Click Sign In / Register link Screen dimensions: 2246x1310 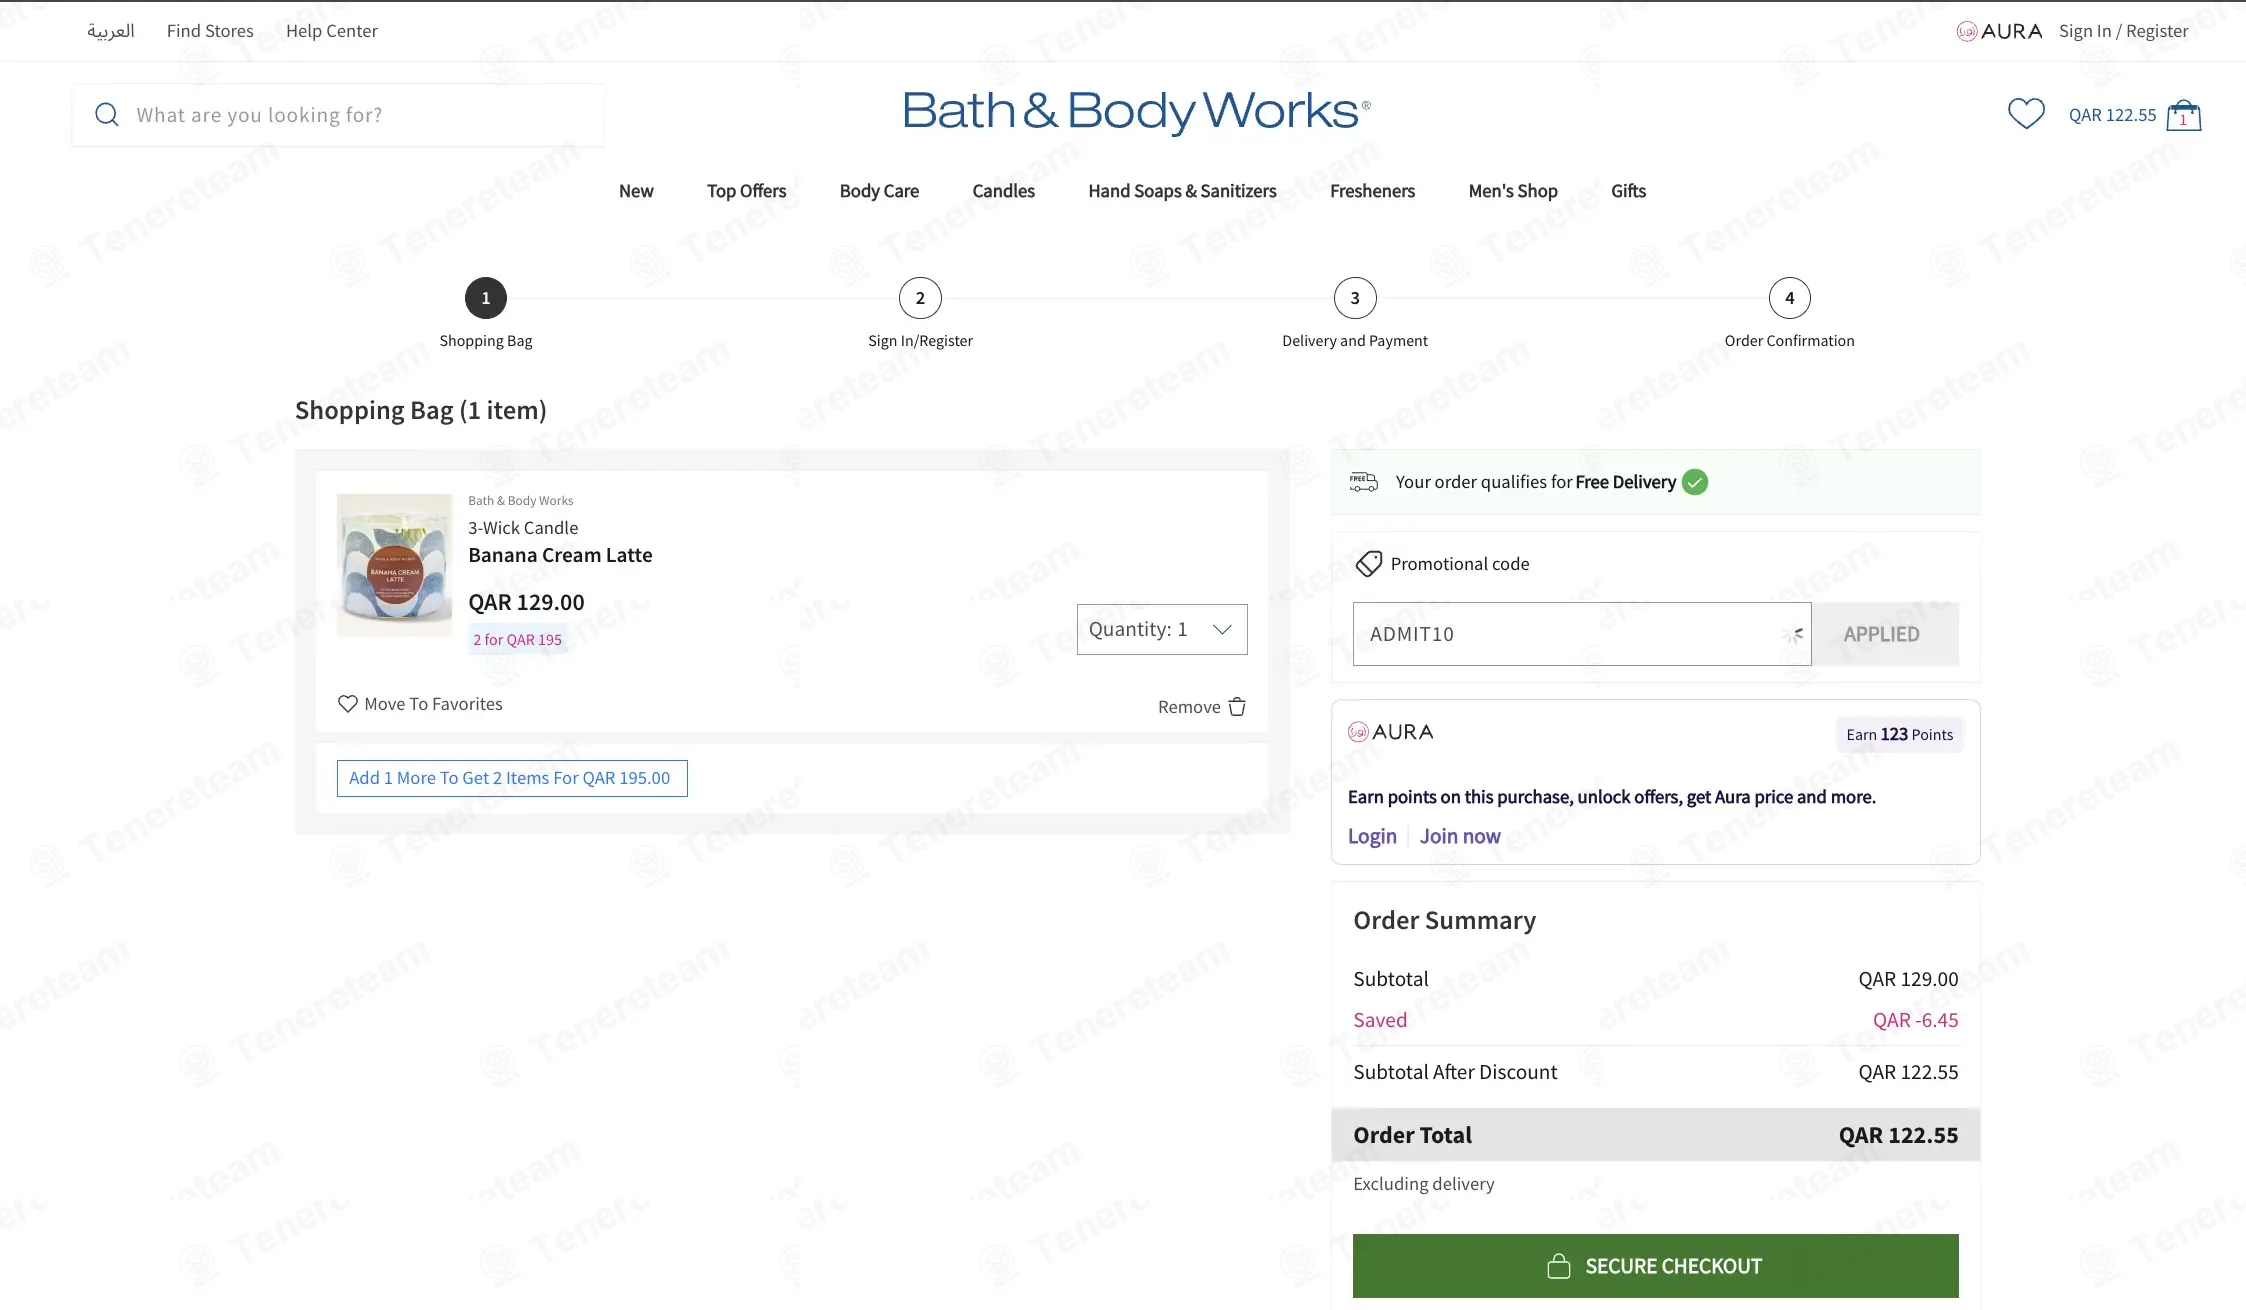[2124, 31]
